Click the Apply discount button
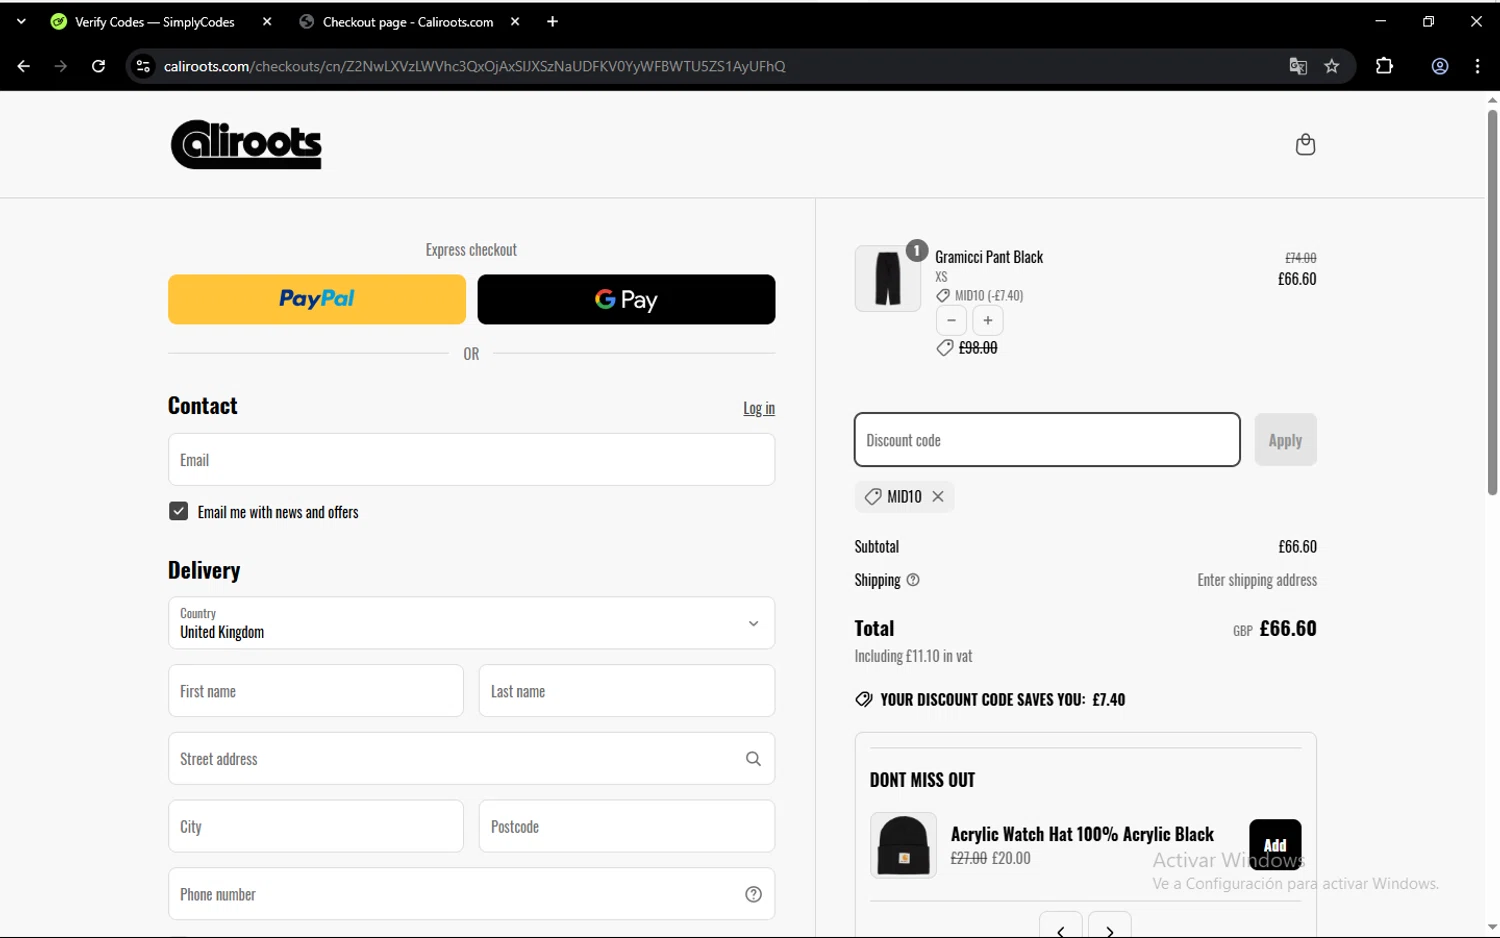Screen dimensions: 1500x938 point(1285,440)
